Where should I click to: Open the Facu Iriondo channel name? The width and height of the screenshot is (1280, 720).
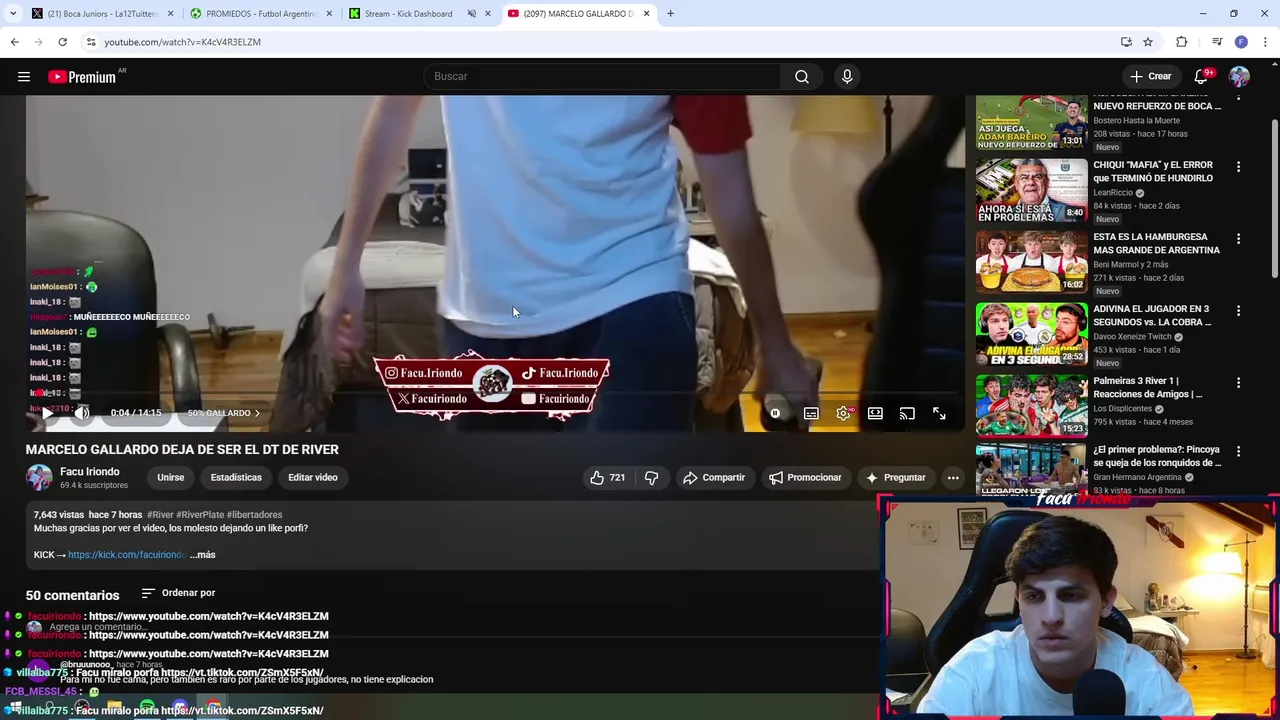click(x=89, y=472)
